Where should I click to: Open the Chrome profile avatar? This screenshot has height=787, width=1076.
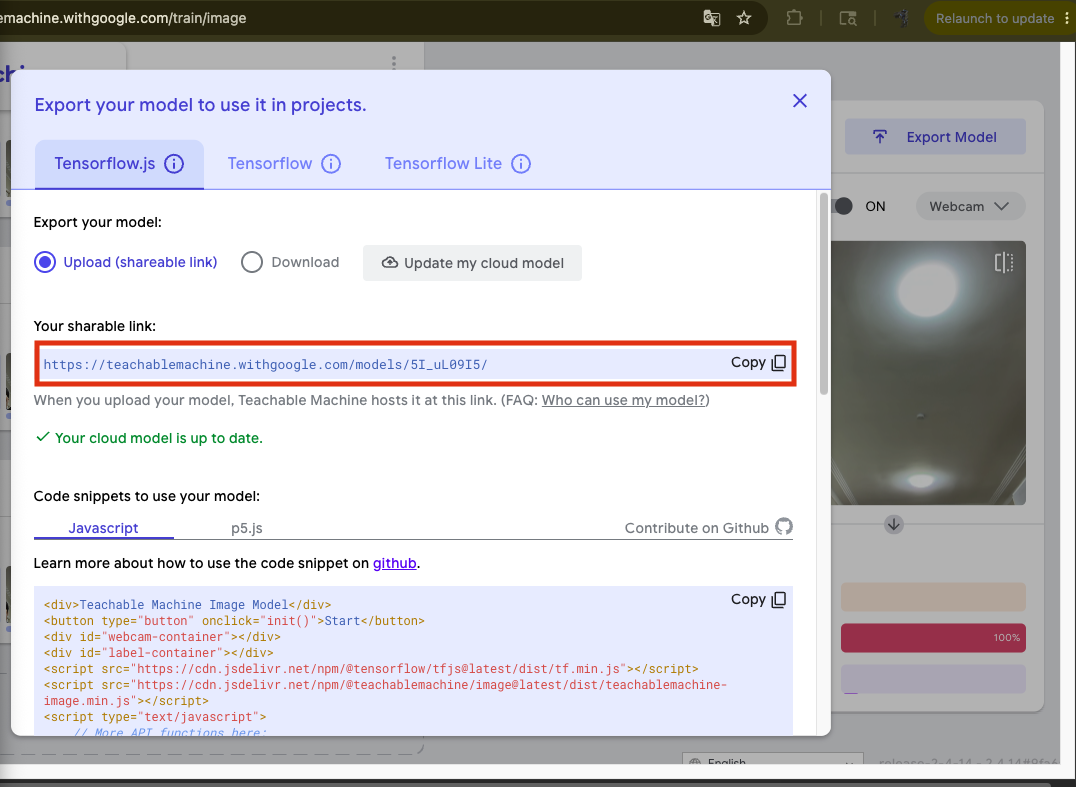(902, 19)
